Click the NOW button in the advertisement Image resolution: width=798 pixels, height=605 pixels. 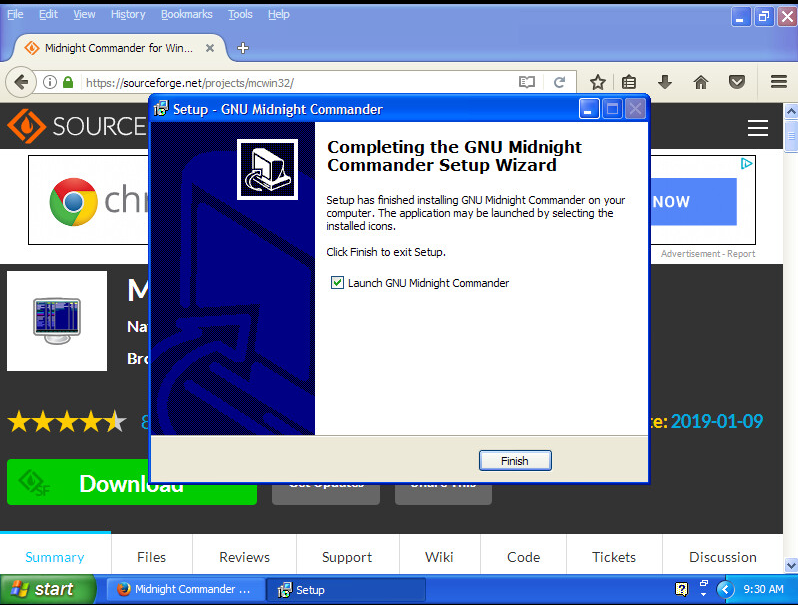pyautogui.click(x=694, y=201)
